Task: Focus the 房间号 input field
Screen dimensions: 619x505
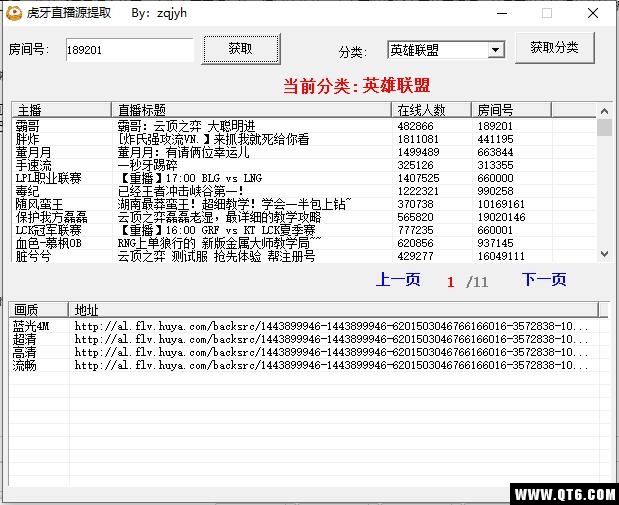Action: [x=130, y=50]
